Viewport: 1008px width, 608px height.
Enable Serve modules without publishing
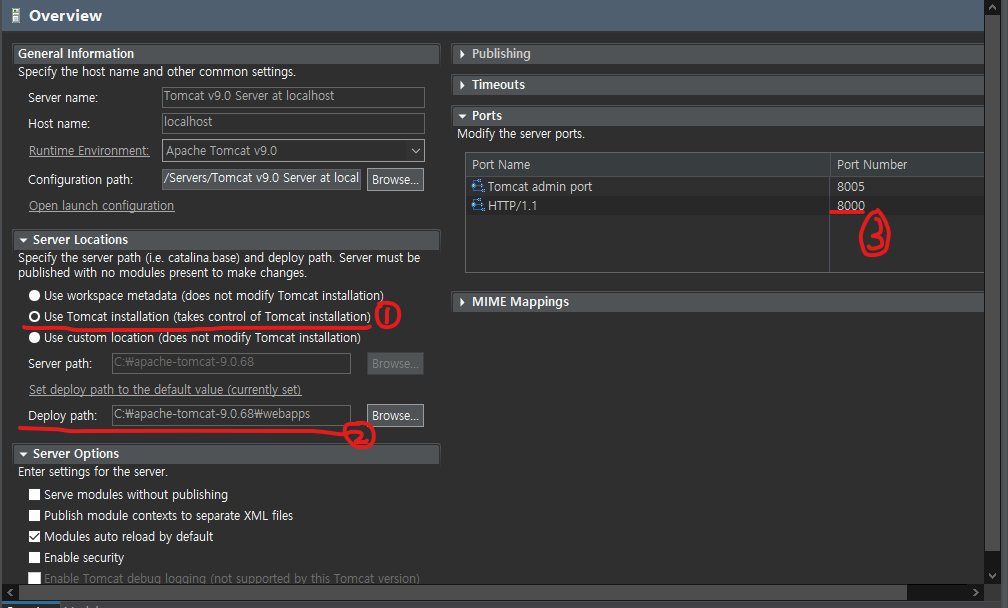pyautogui.click(x=35, y=495)
